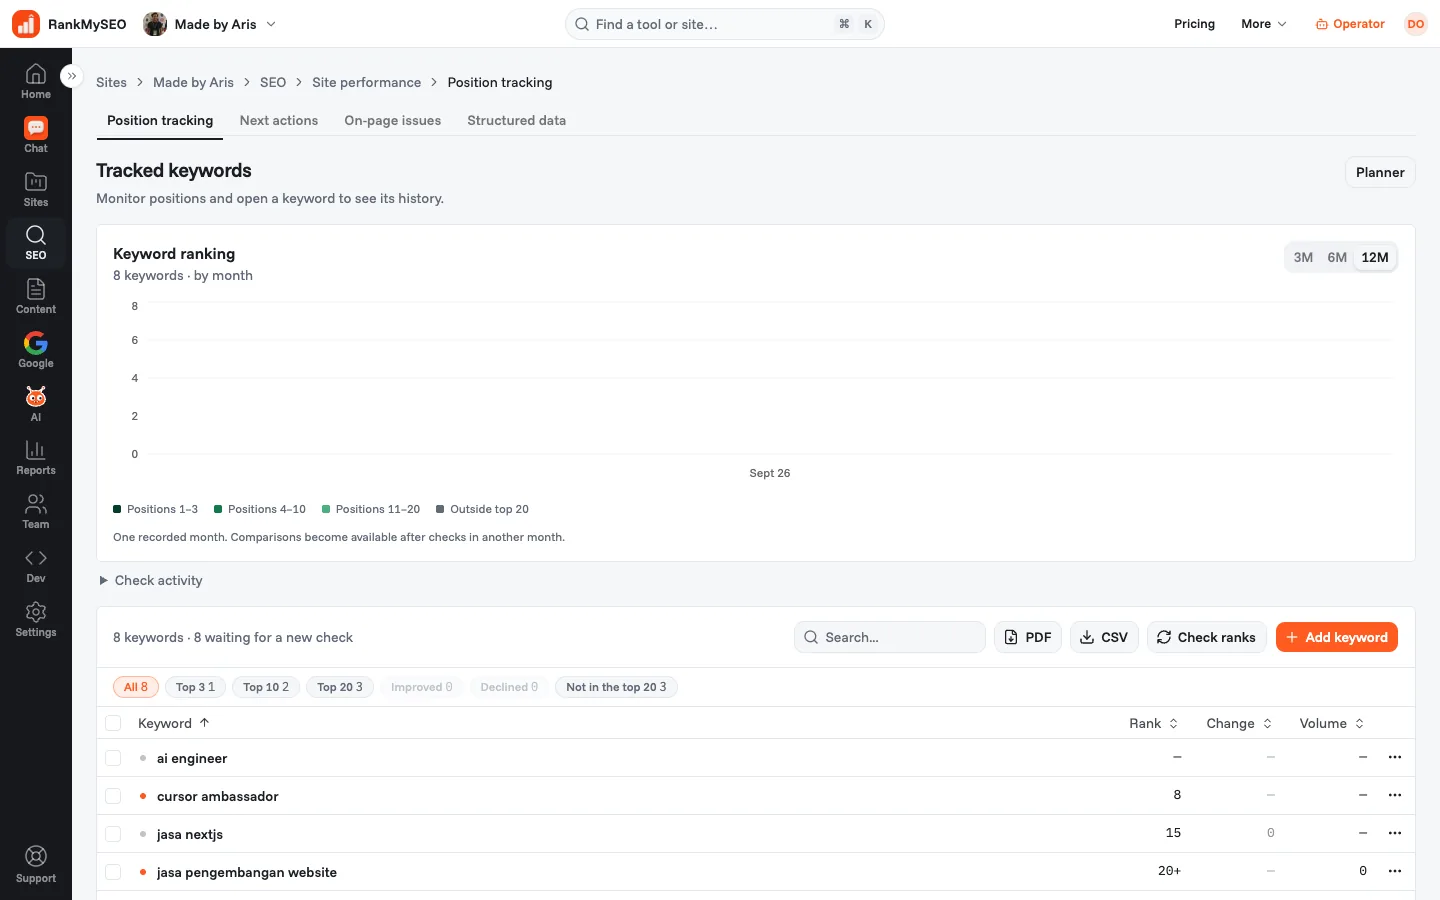Switch chart range to 3M
1440x900 pixels.
1303,257
